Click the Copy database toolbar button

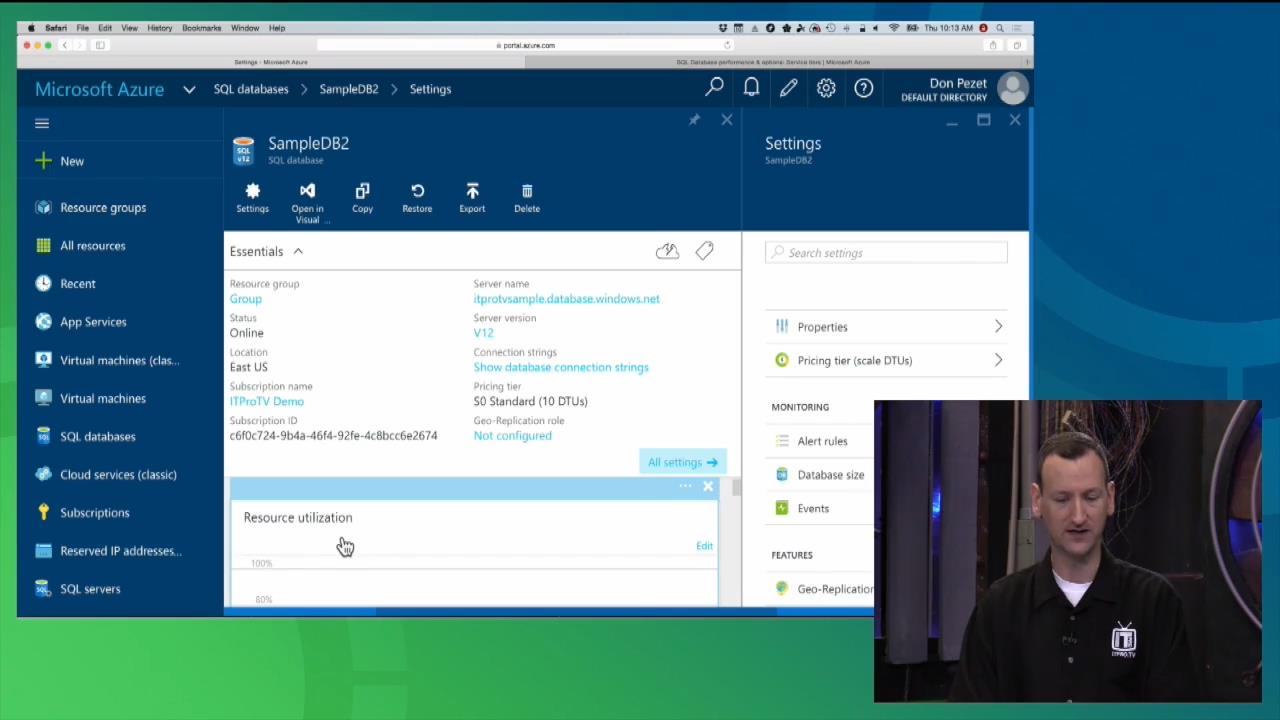tap(362, 198)
